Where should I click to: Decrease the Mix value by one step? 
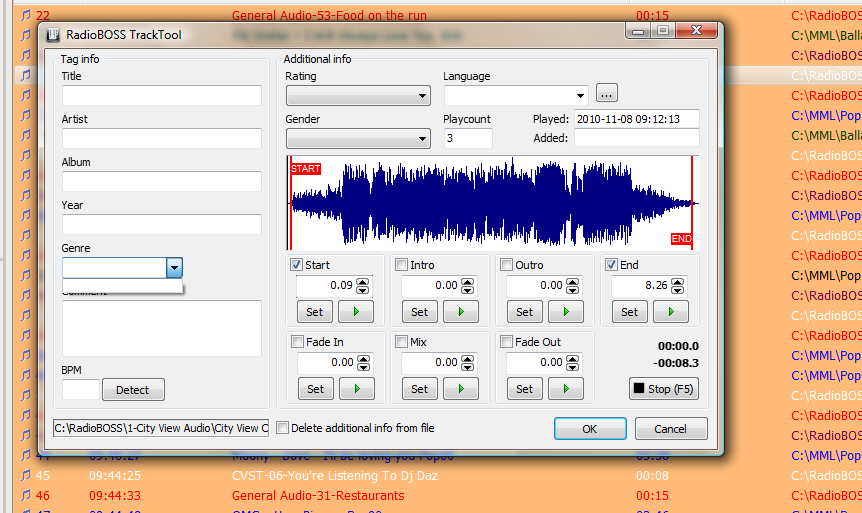(x=467, y=367)
